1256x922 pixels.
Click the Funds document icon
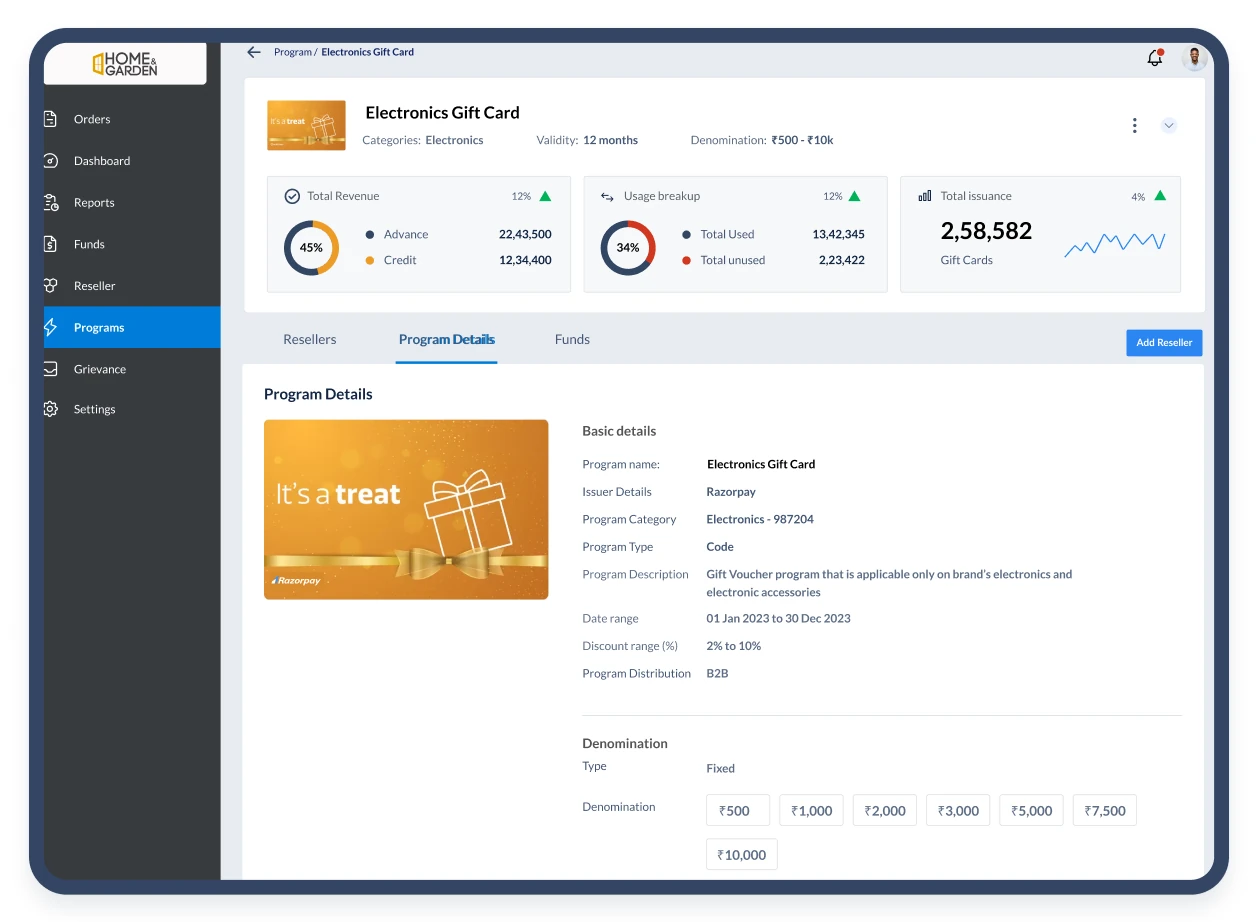pos(51,244)
